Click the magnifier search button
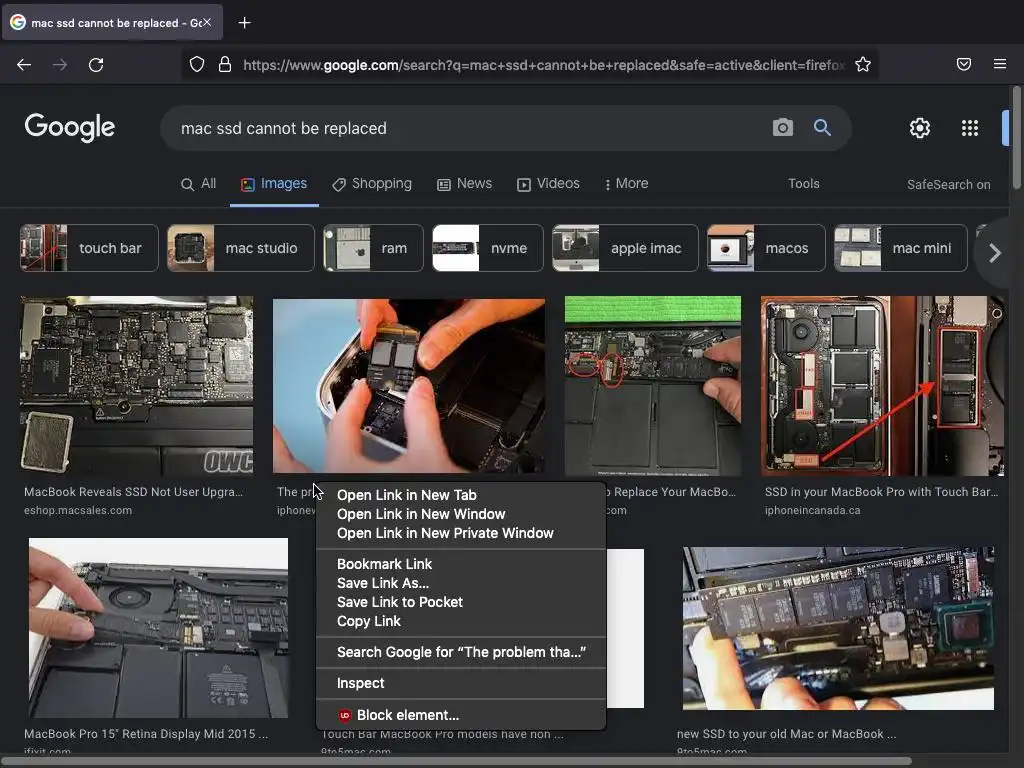The width and height of the screenshot is (1024, 768). [822, 127]
